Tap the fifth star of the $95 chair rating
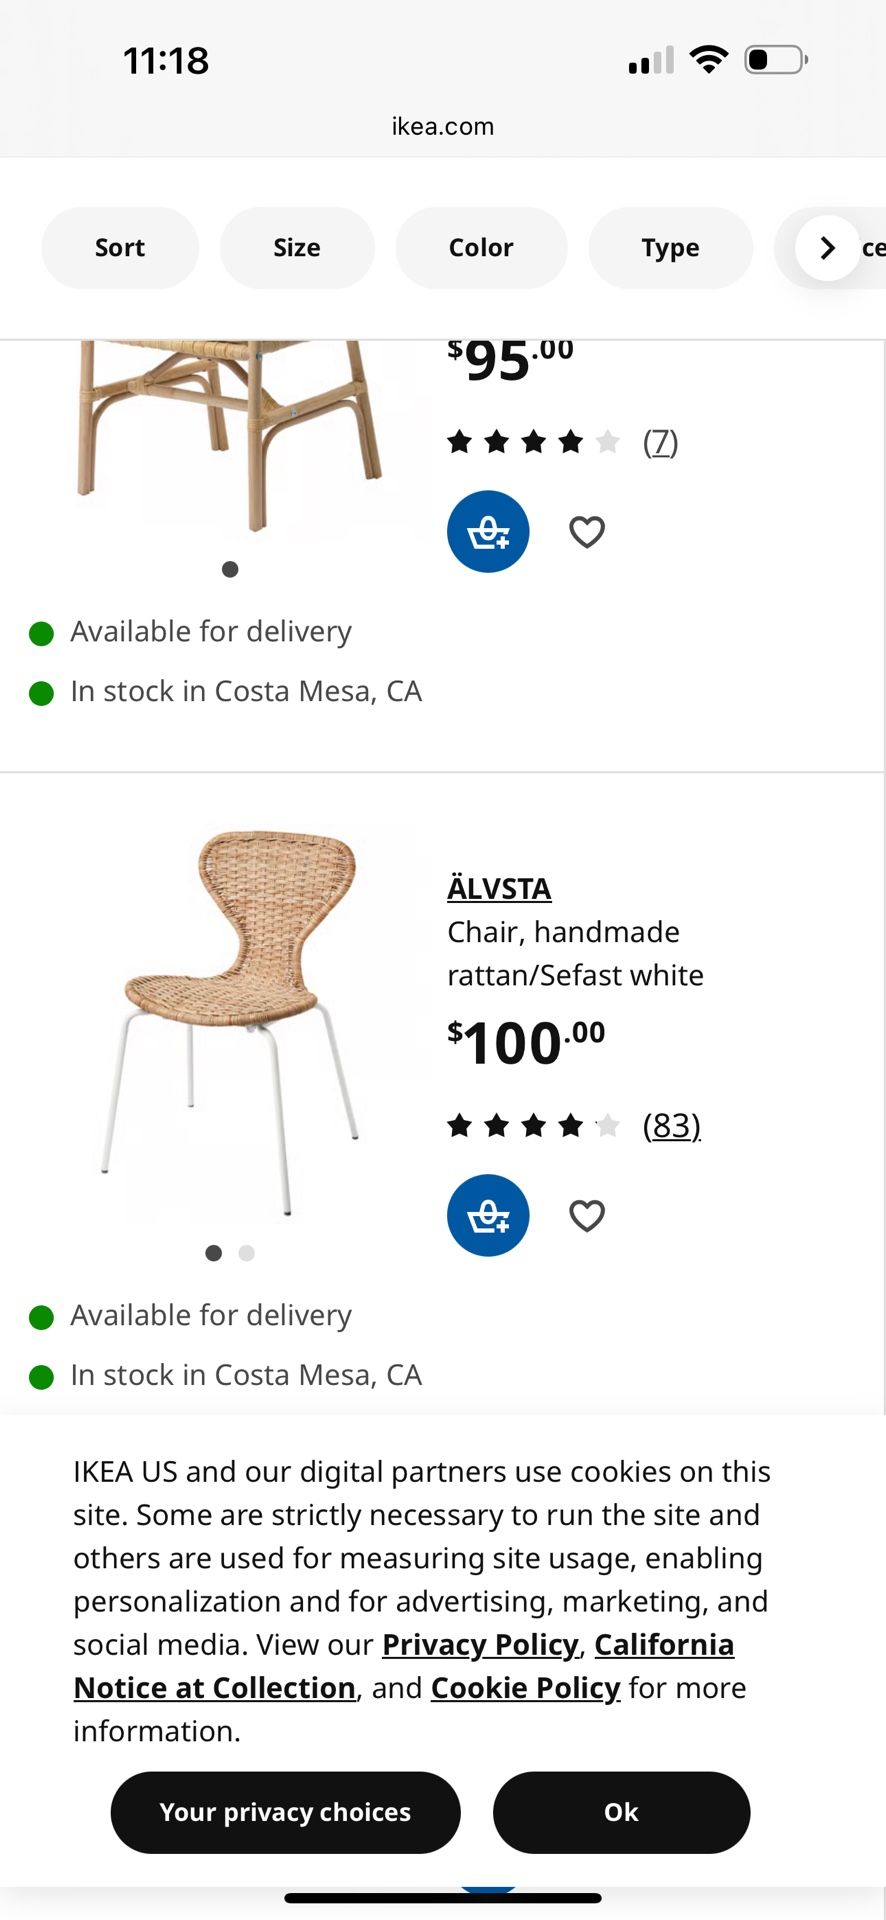886x1920 pixels. [x=607, y=441]
